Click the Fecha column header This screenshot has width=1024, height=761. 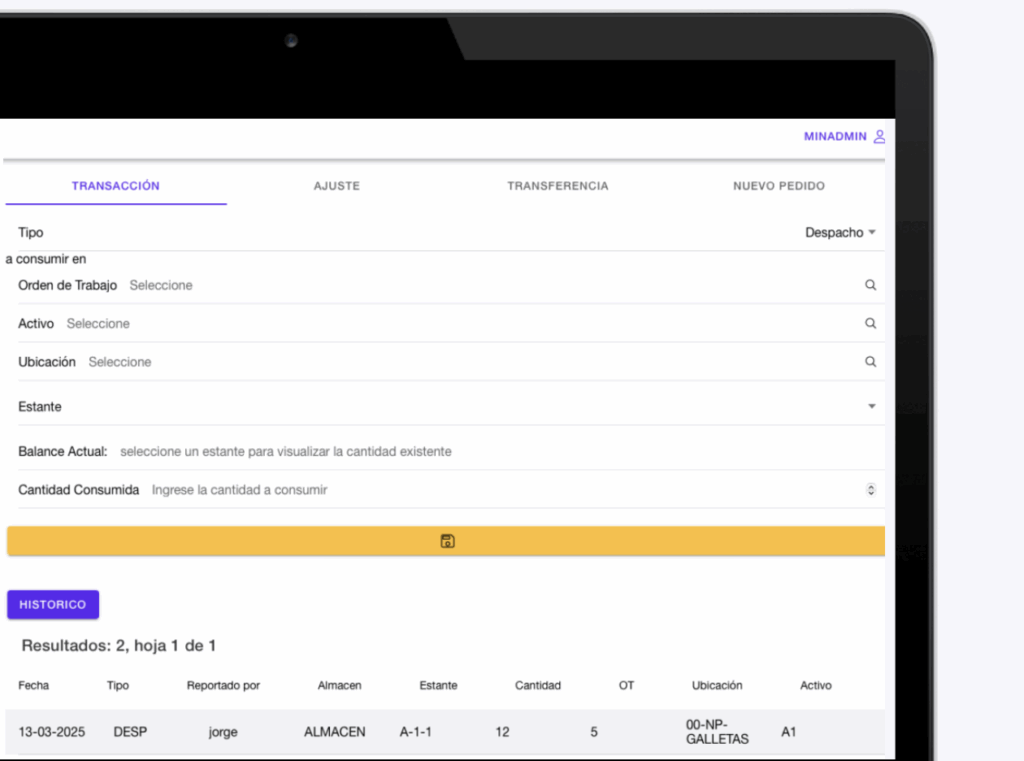point(33,685)
